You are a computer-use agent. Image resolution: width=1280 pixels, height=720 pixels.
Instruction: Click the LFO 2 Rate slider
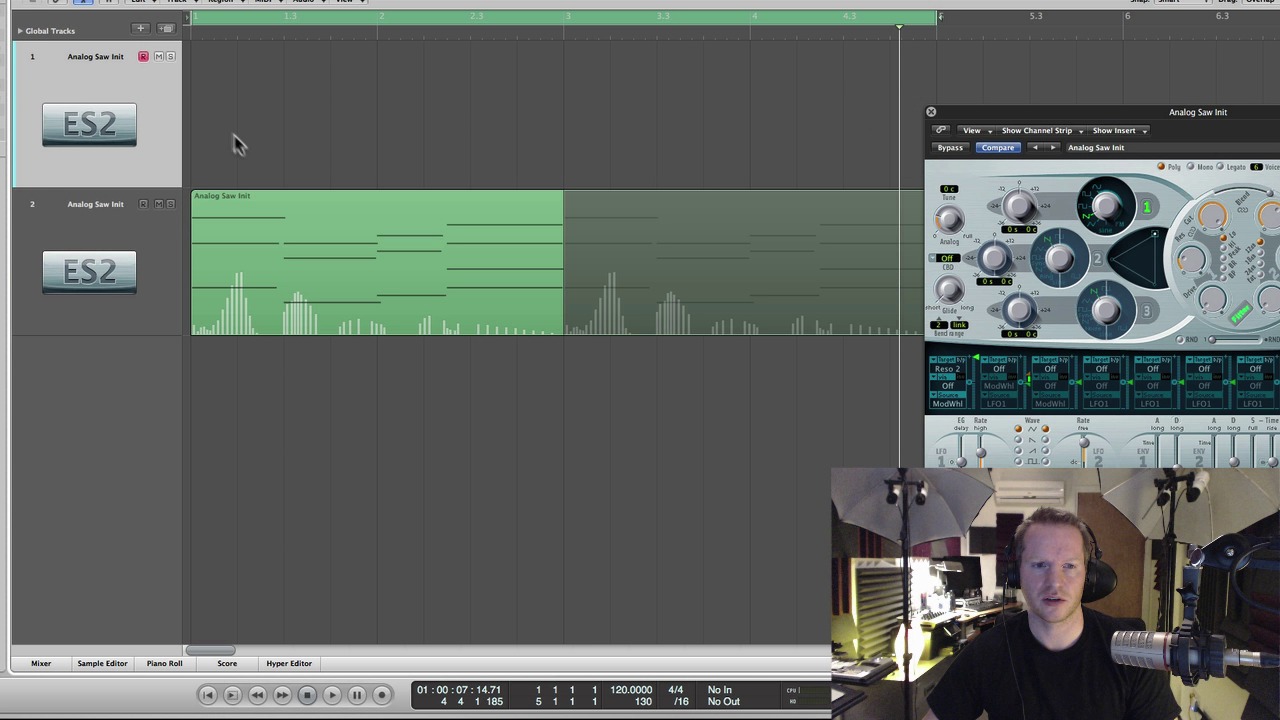[1083, 442]
